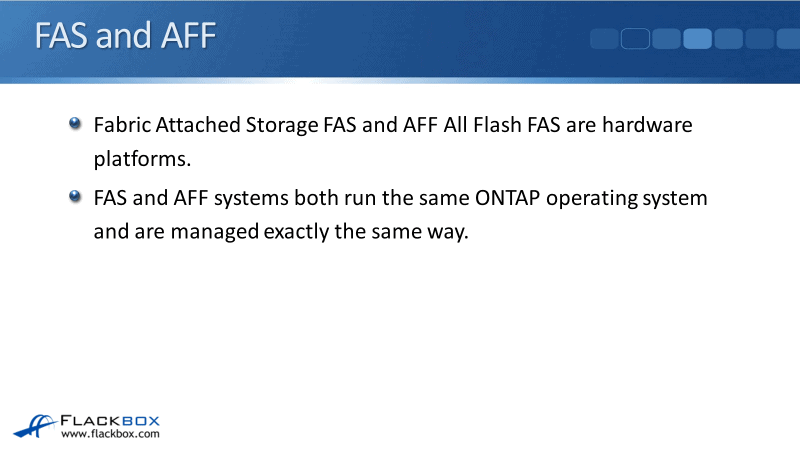Click the square right of the outlined one
The width and height of the screenshot is (800, 450).
coord(667,39)
